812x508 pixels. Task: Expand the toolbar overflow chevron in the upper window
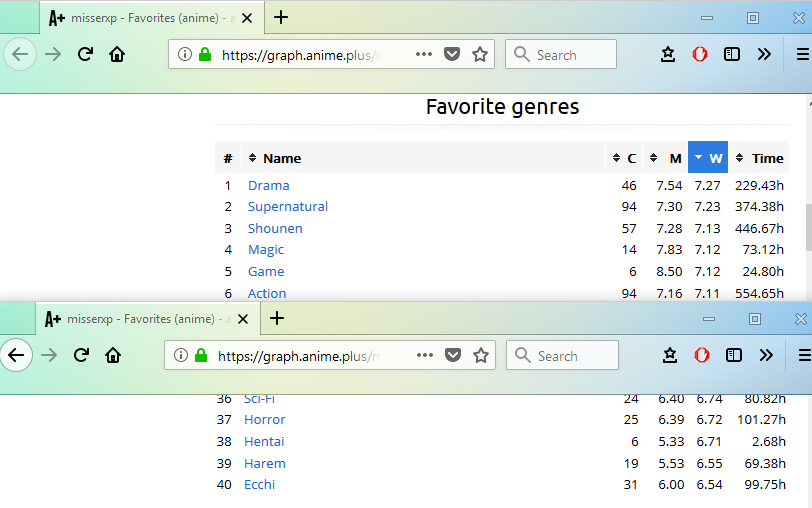[764, 55]
